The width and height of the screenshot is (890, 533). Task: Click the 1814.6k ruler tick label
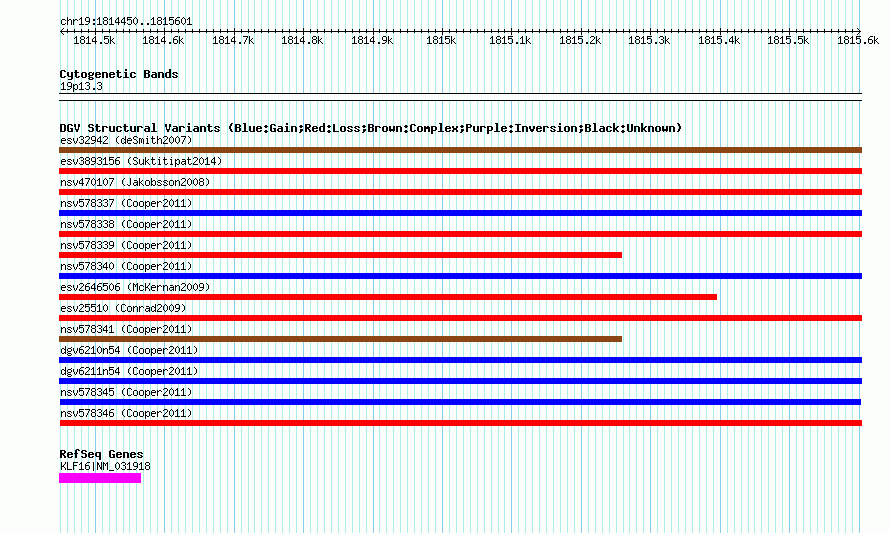tap(163, 40)
